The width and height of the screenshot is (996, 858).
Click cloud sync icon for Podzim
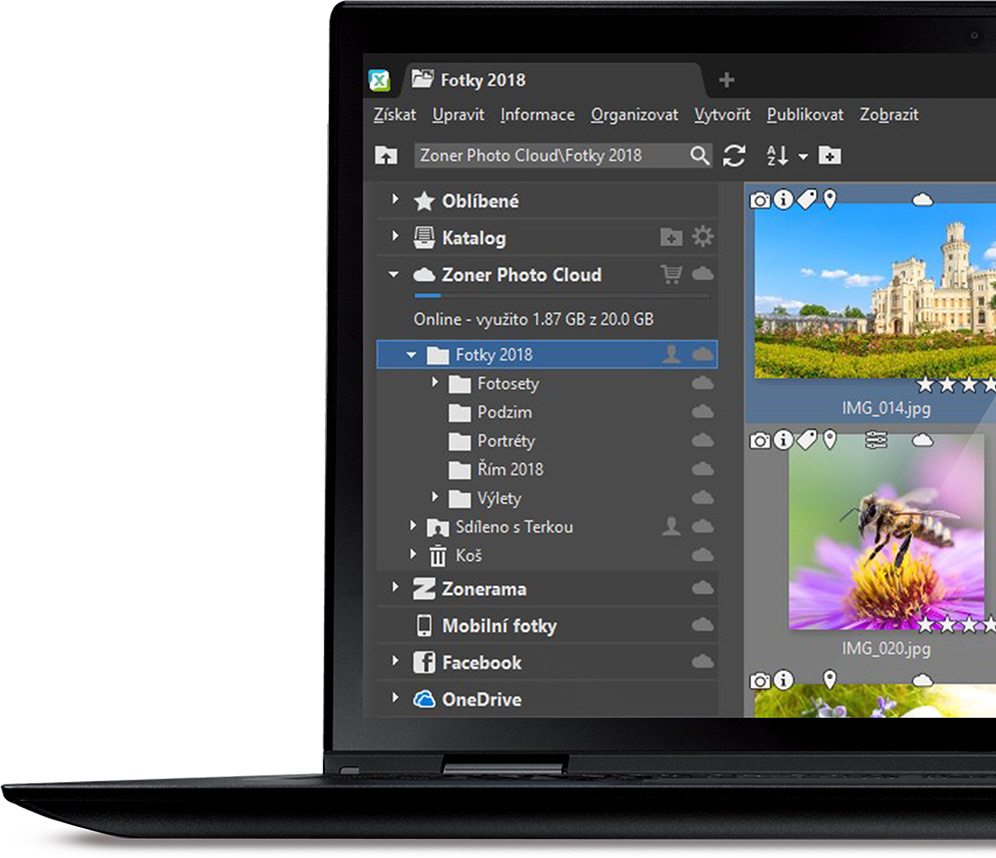click(x=703, y=412)
